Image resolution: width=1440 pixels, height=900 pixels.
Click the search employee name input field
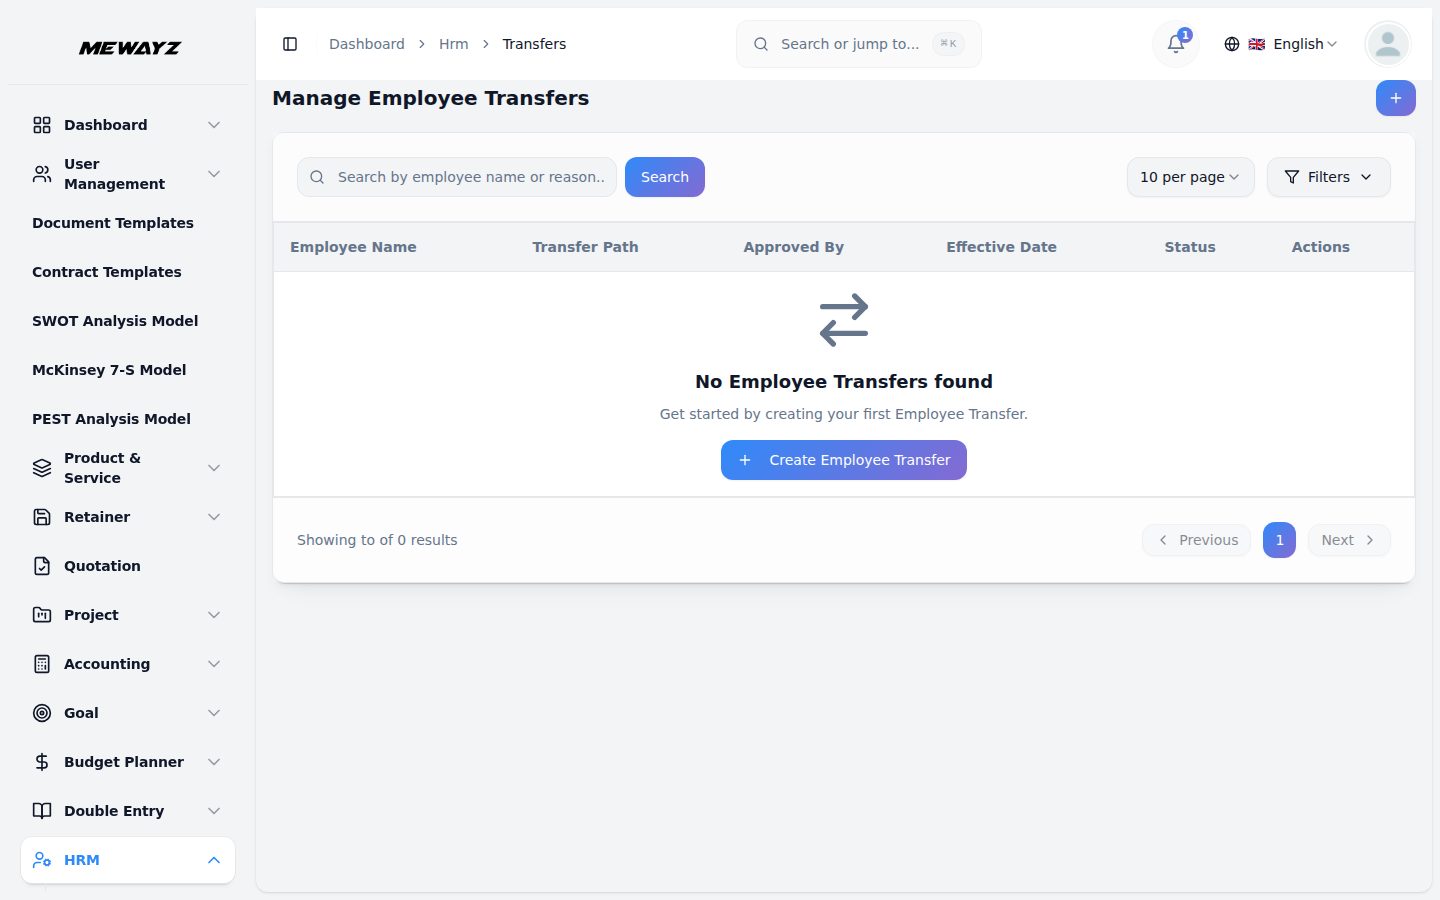pyautogui.click(x=456, y=177)
